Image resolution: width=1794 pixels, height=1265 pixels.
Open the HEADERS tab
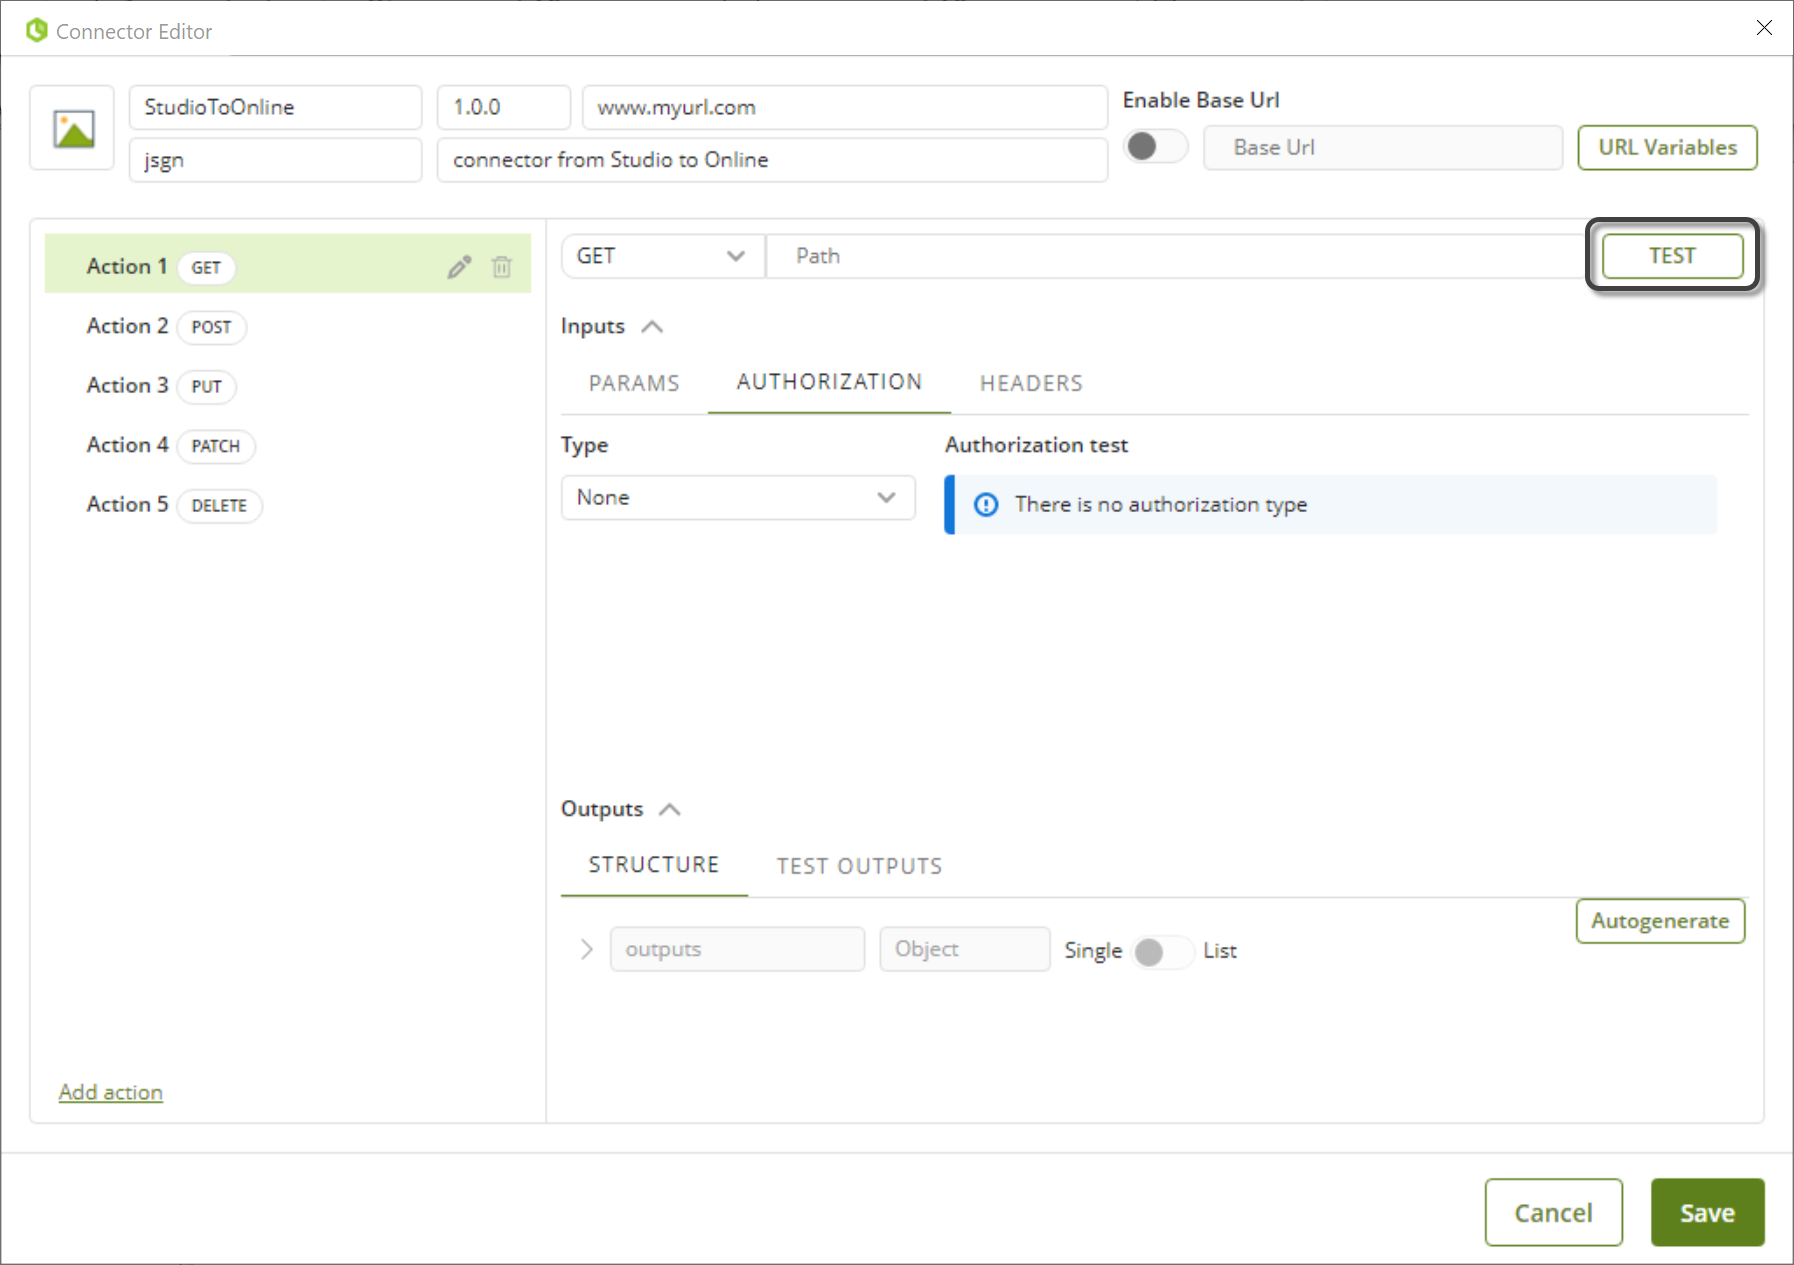click(x=1031, y=383)
